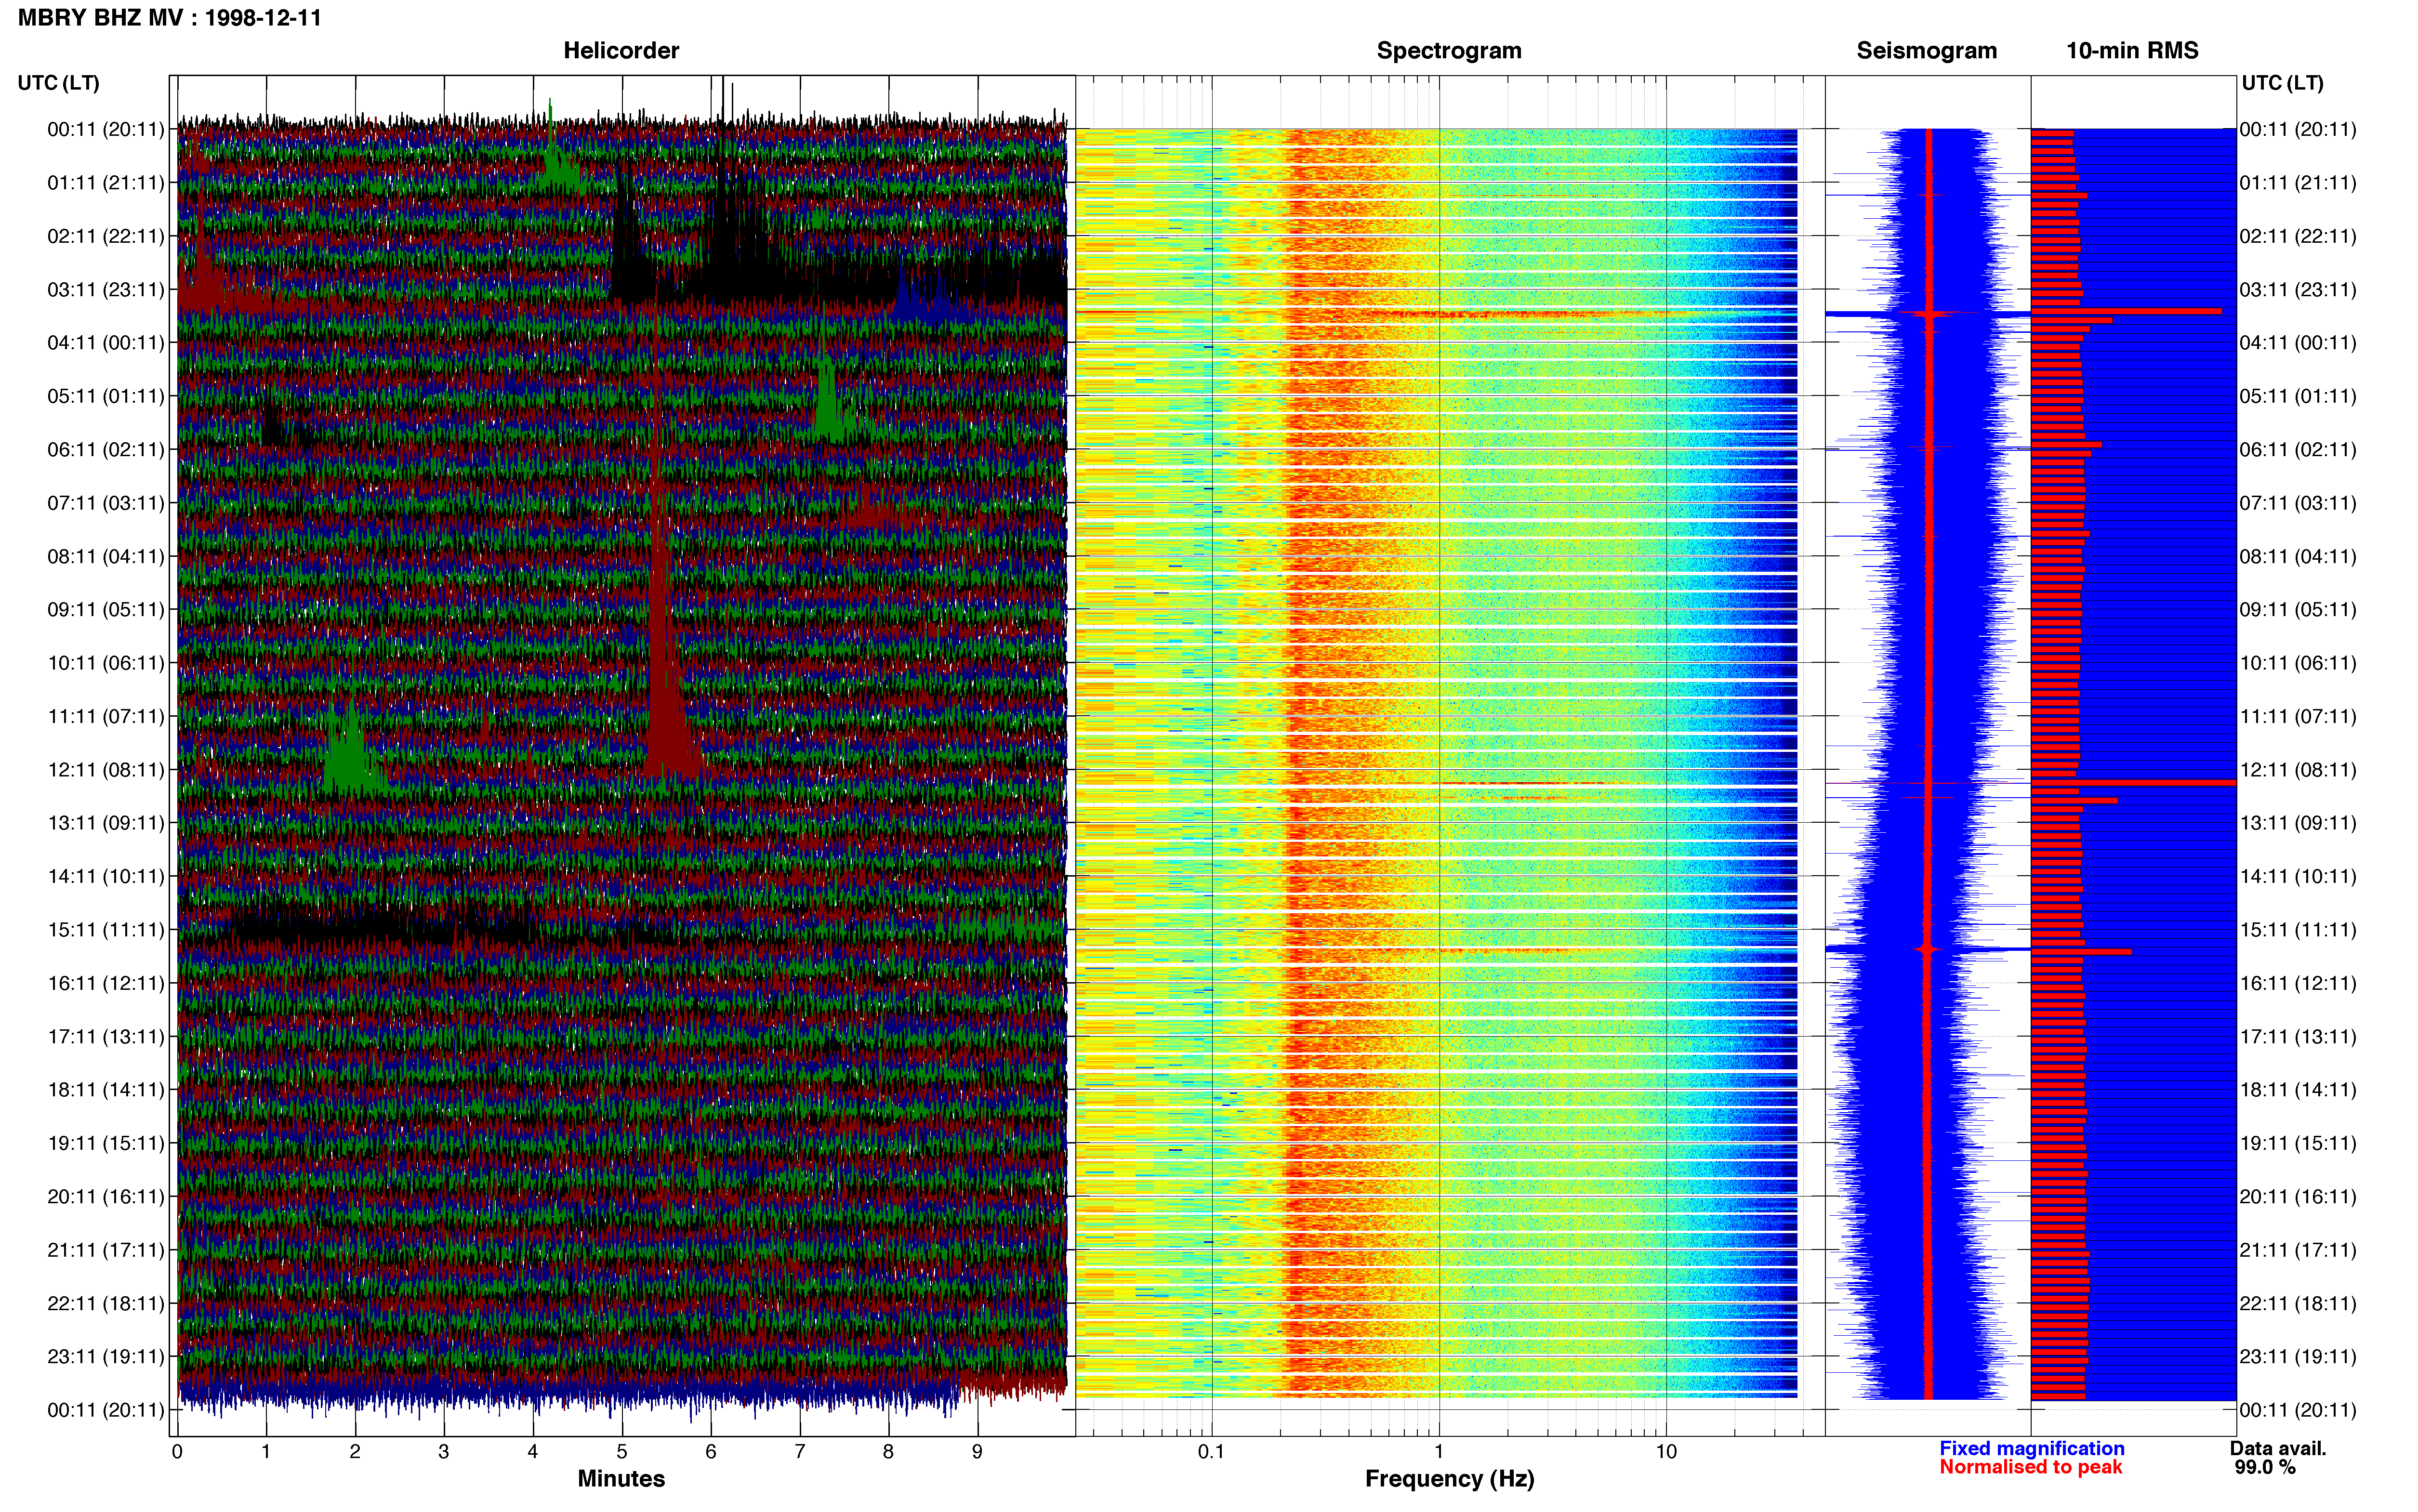The image size is (2418, 1512).
Task: Click the left-axis time label 11:11 (07:11)
Action: point(105,716)
